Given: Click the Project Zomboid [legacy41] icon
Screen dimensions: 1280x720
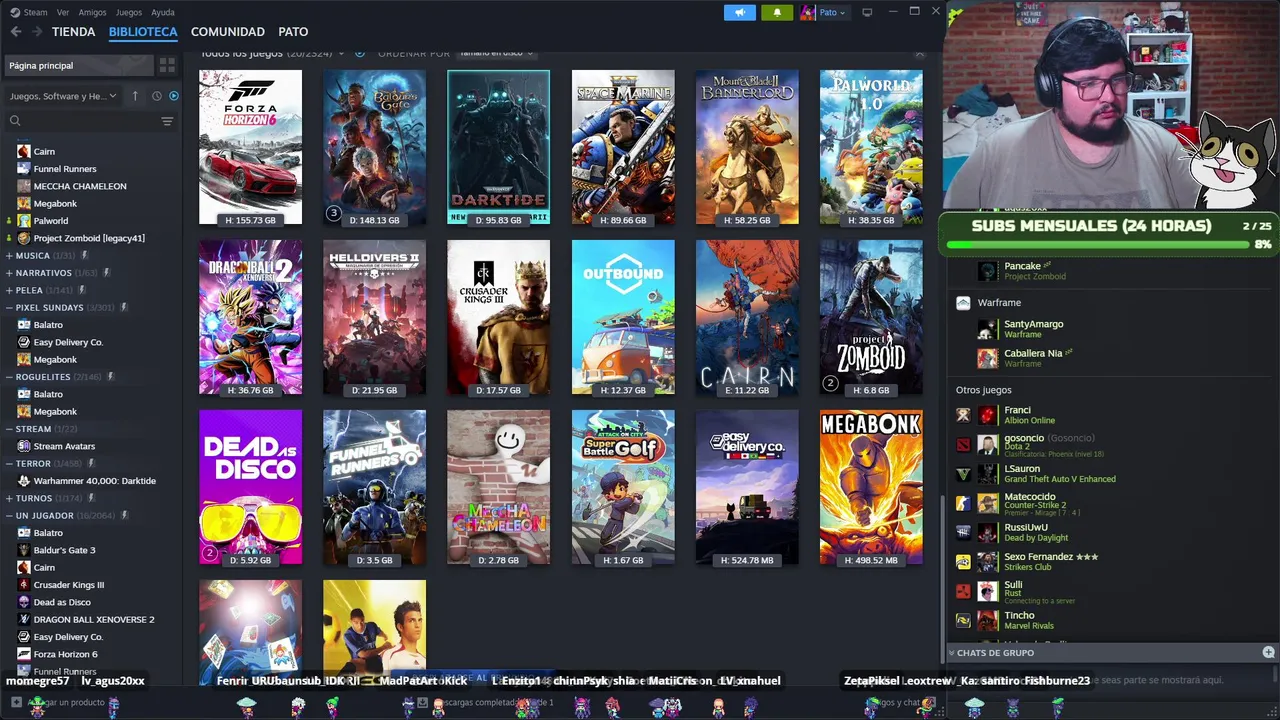Looking at the screenshot, I should (24, 238).
